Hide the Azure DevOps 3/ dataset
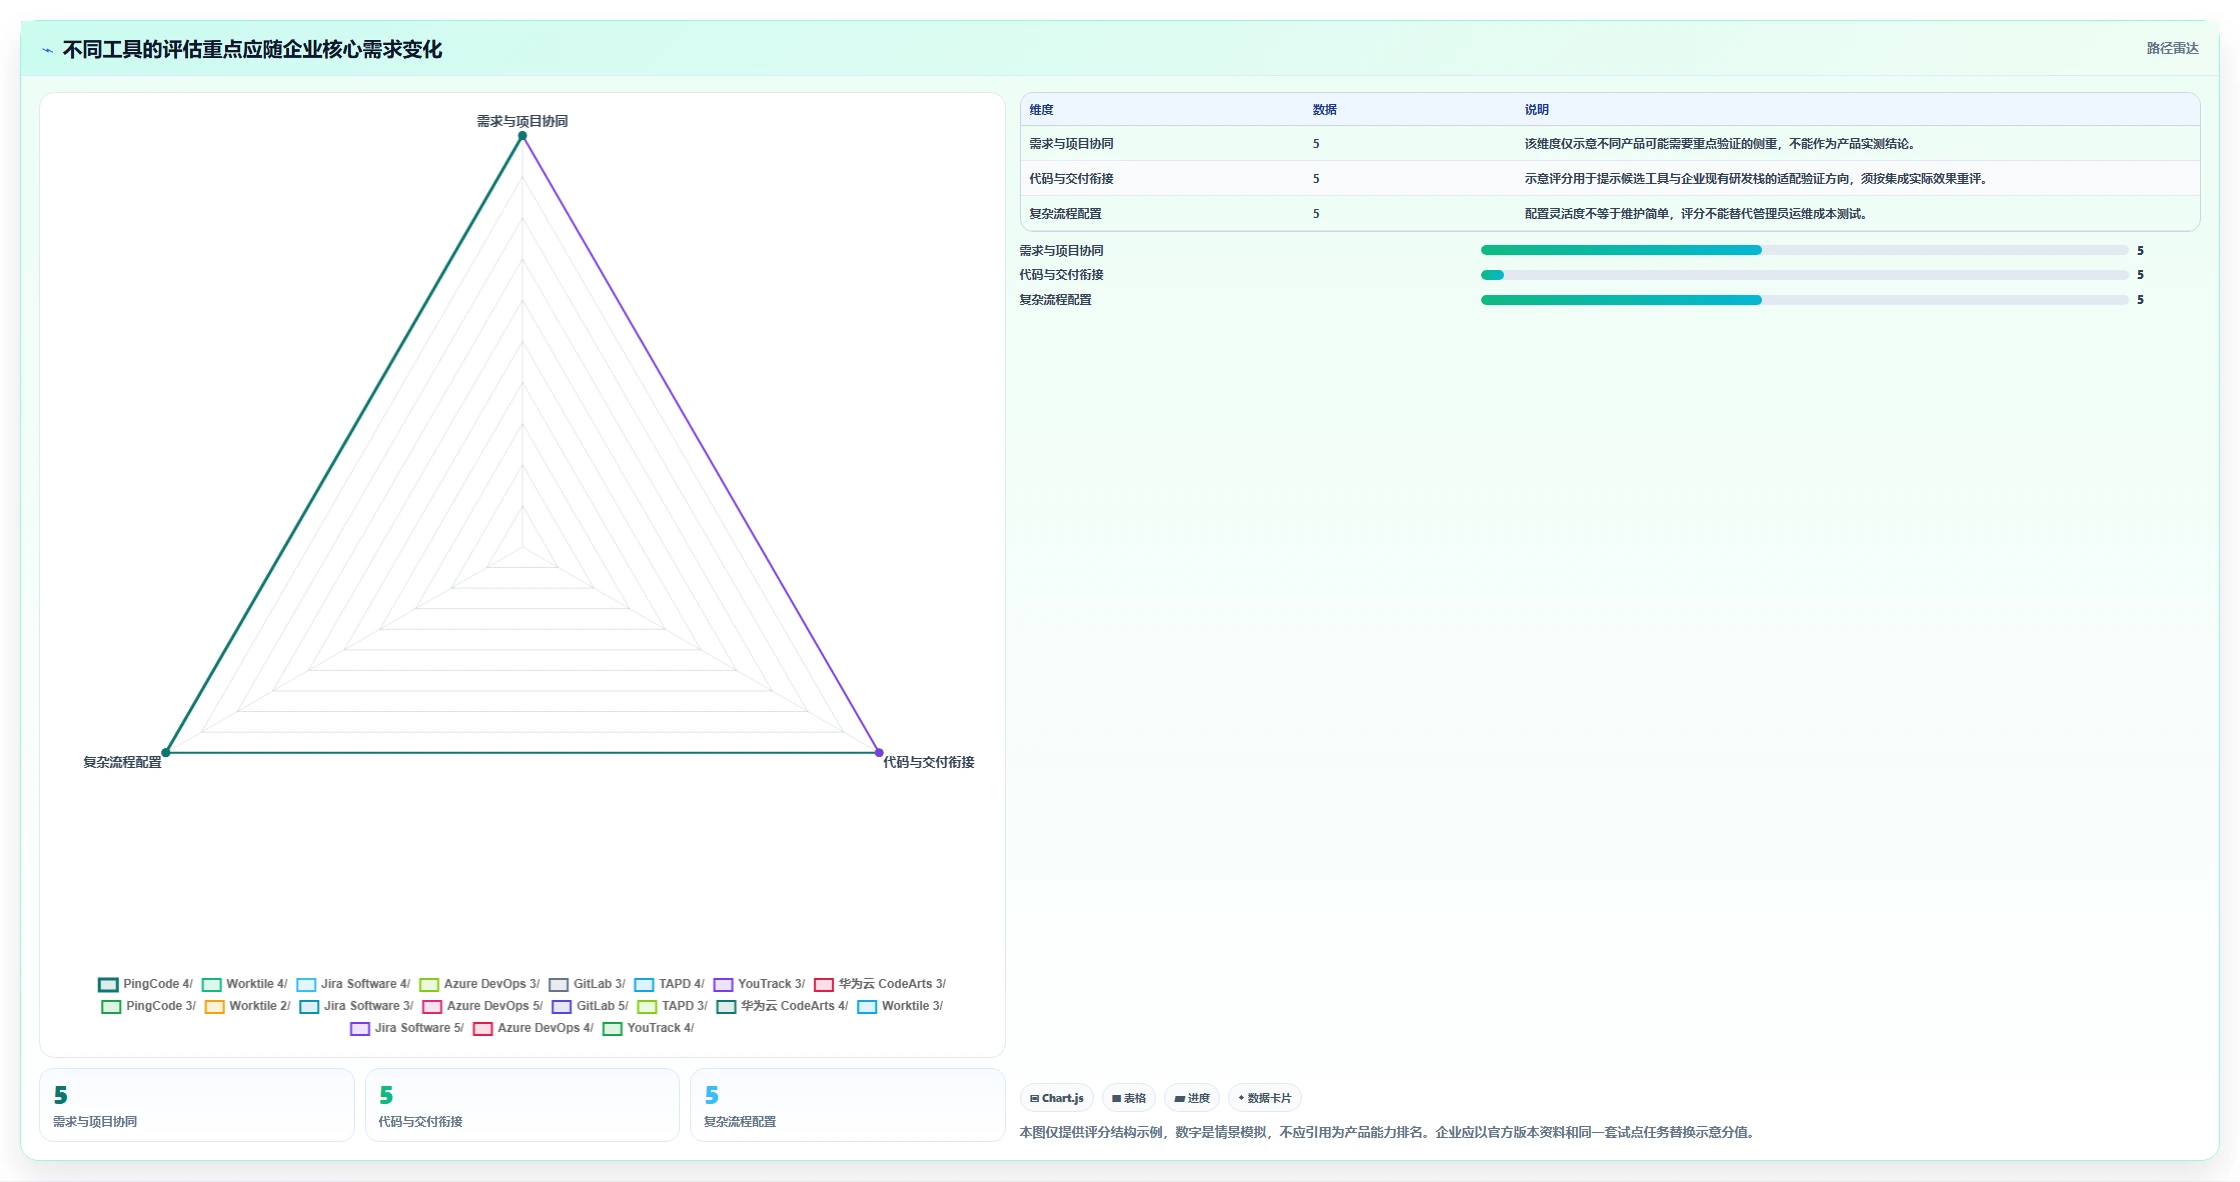The image size is (2240, 1182). (x=479, y=984)
